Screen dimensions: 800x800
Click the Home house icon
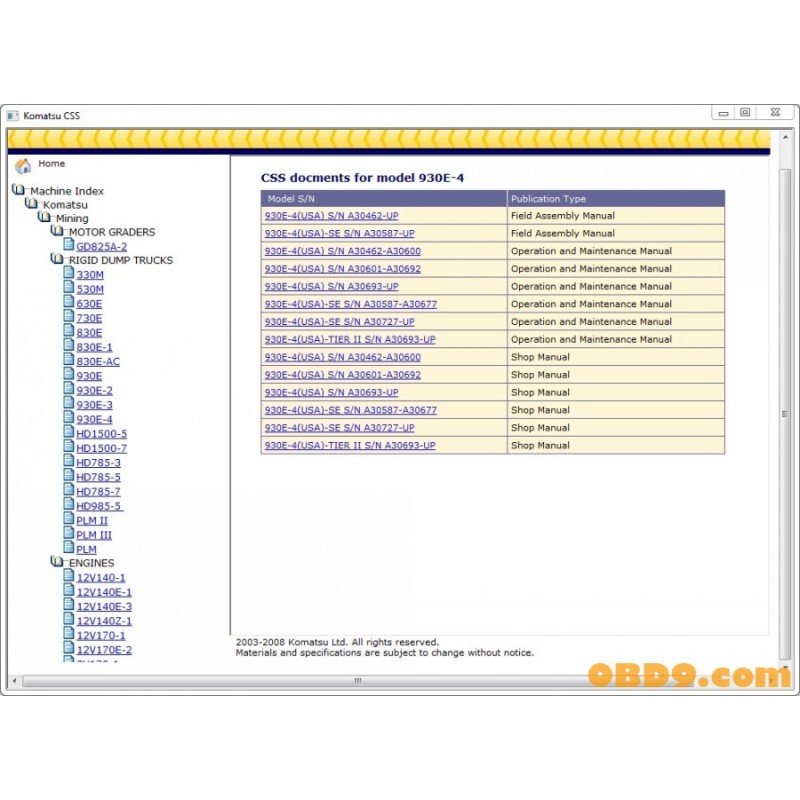(x=22, y=165)
